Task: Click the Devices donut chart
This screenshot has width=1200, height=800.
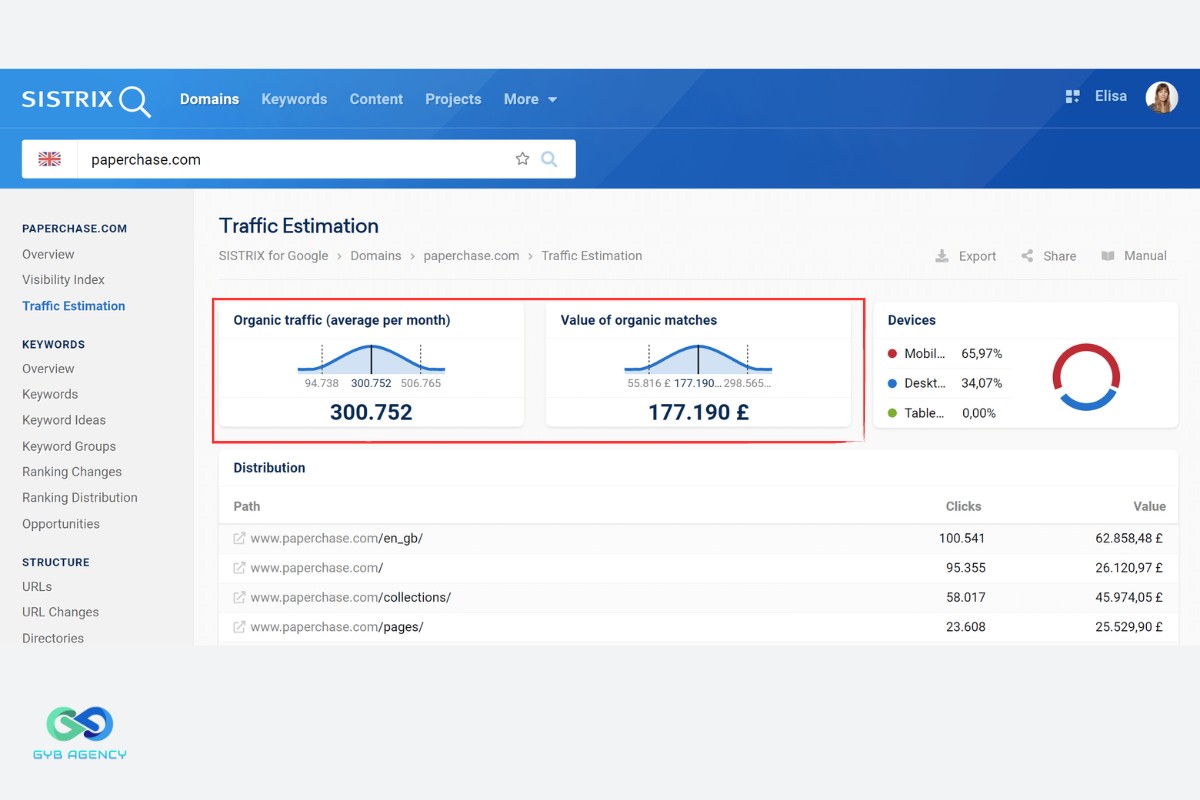Action: pos(1086,377)
